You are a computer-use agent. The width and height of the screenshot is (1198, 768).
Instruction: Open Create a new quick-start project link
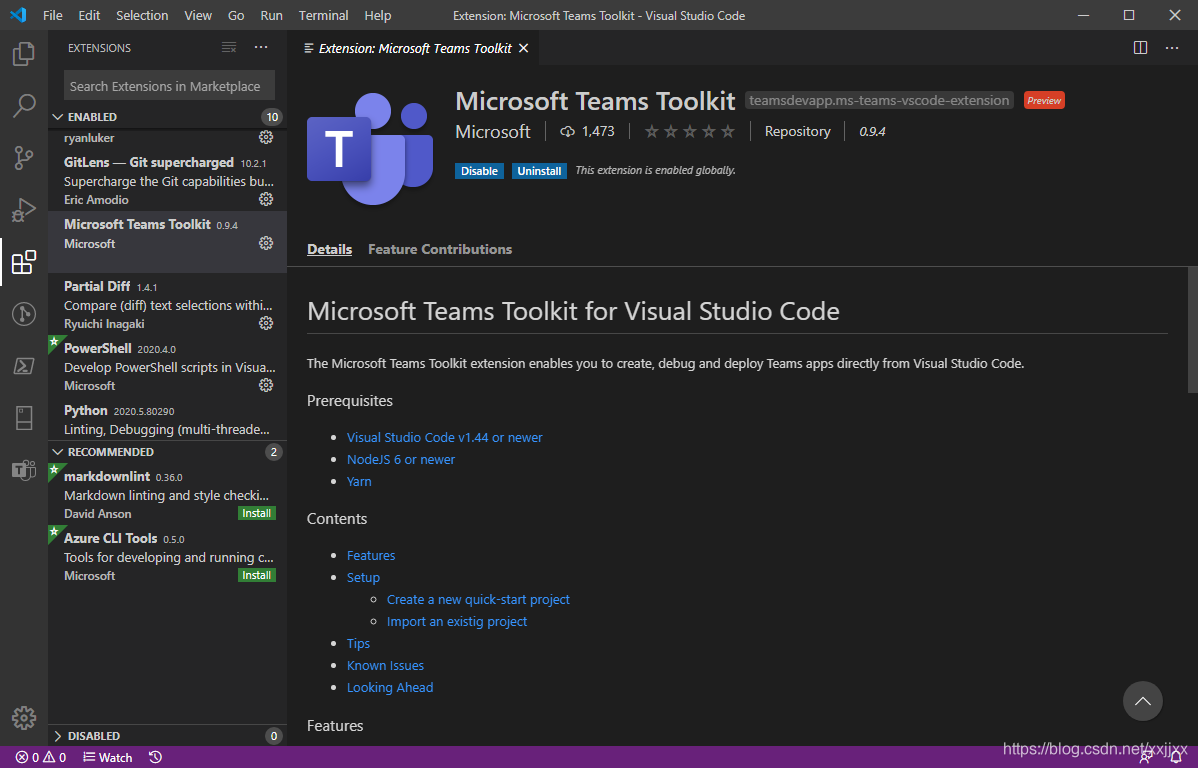coord(478,600)
